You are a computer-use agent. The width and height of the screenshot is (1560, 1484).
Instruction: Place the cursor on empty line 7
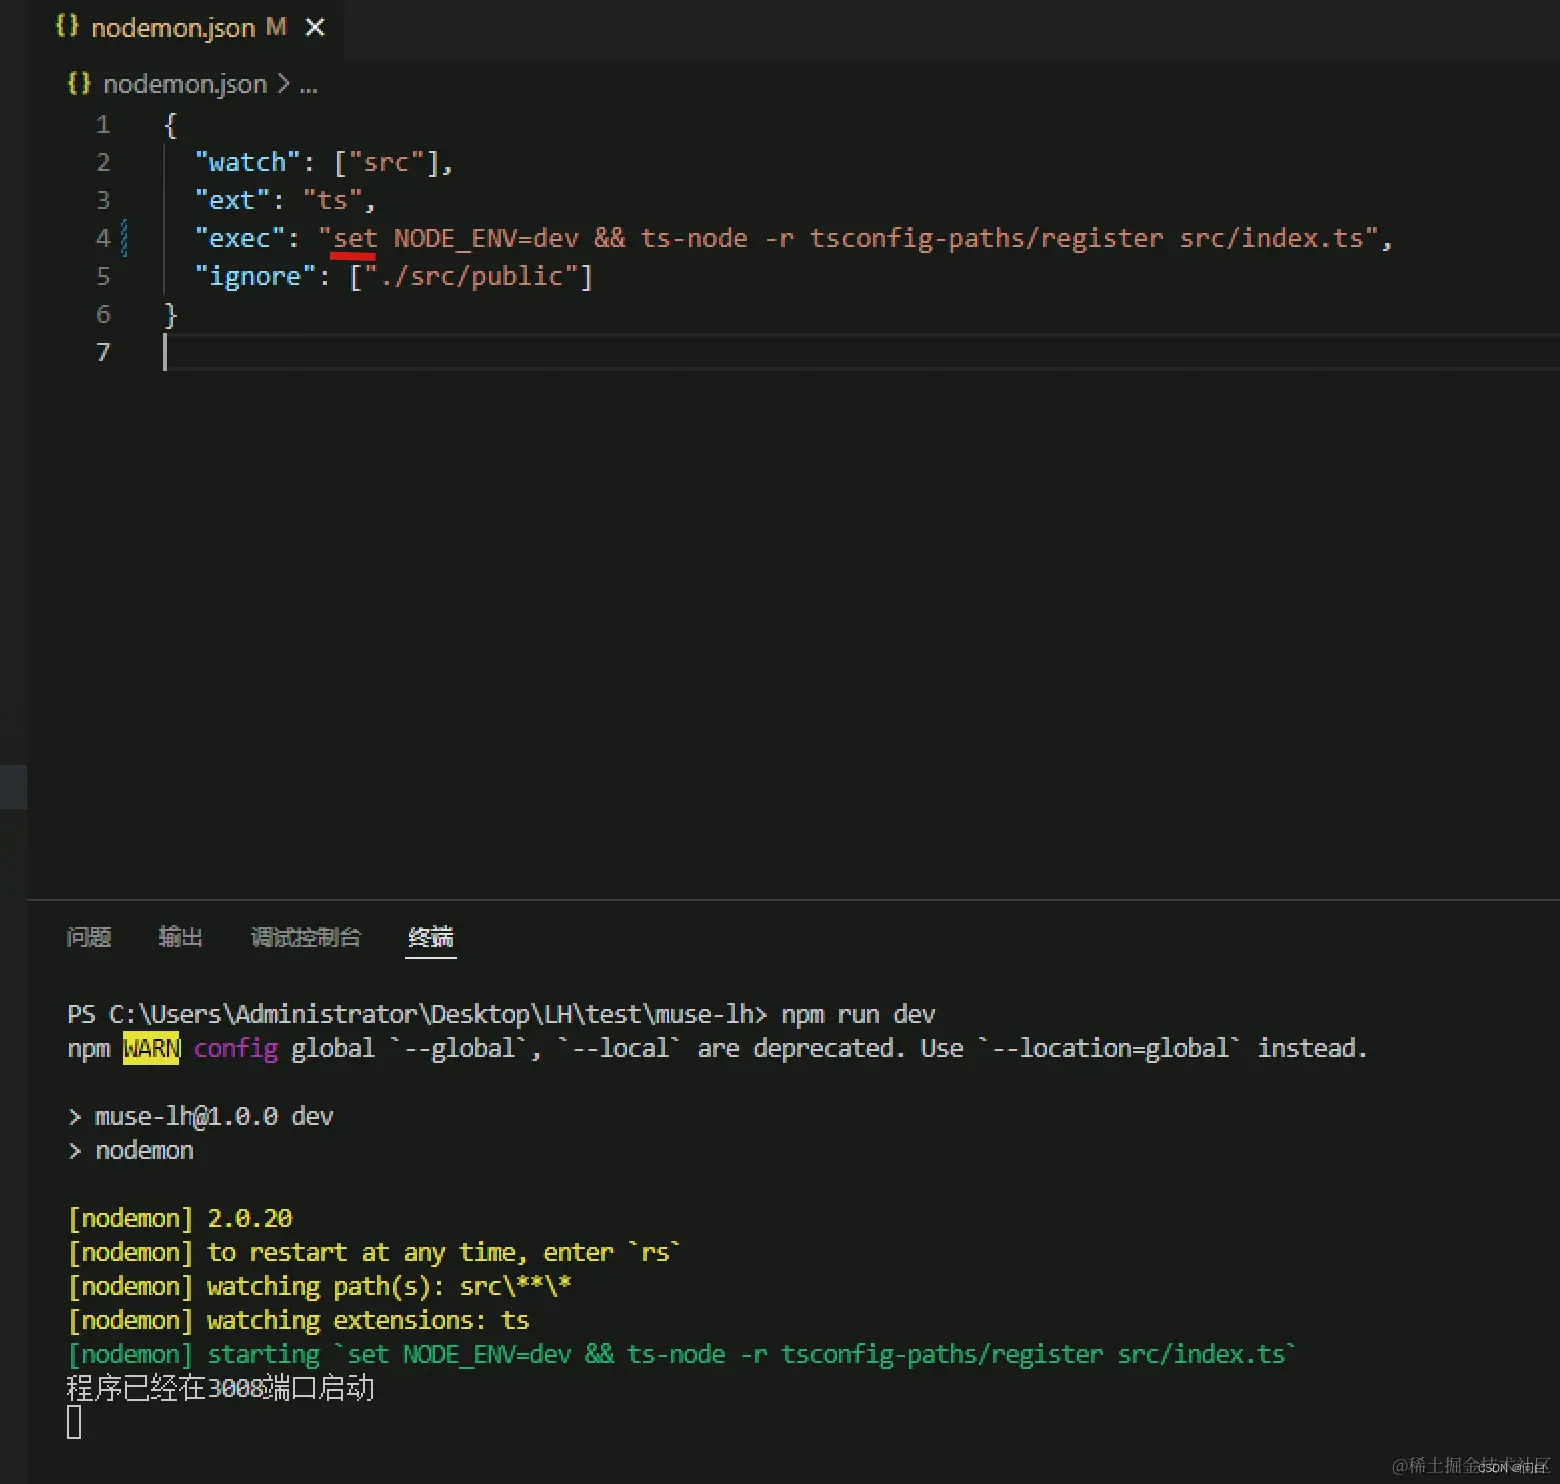click(860, 353)
